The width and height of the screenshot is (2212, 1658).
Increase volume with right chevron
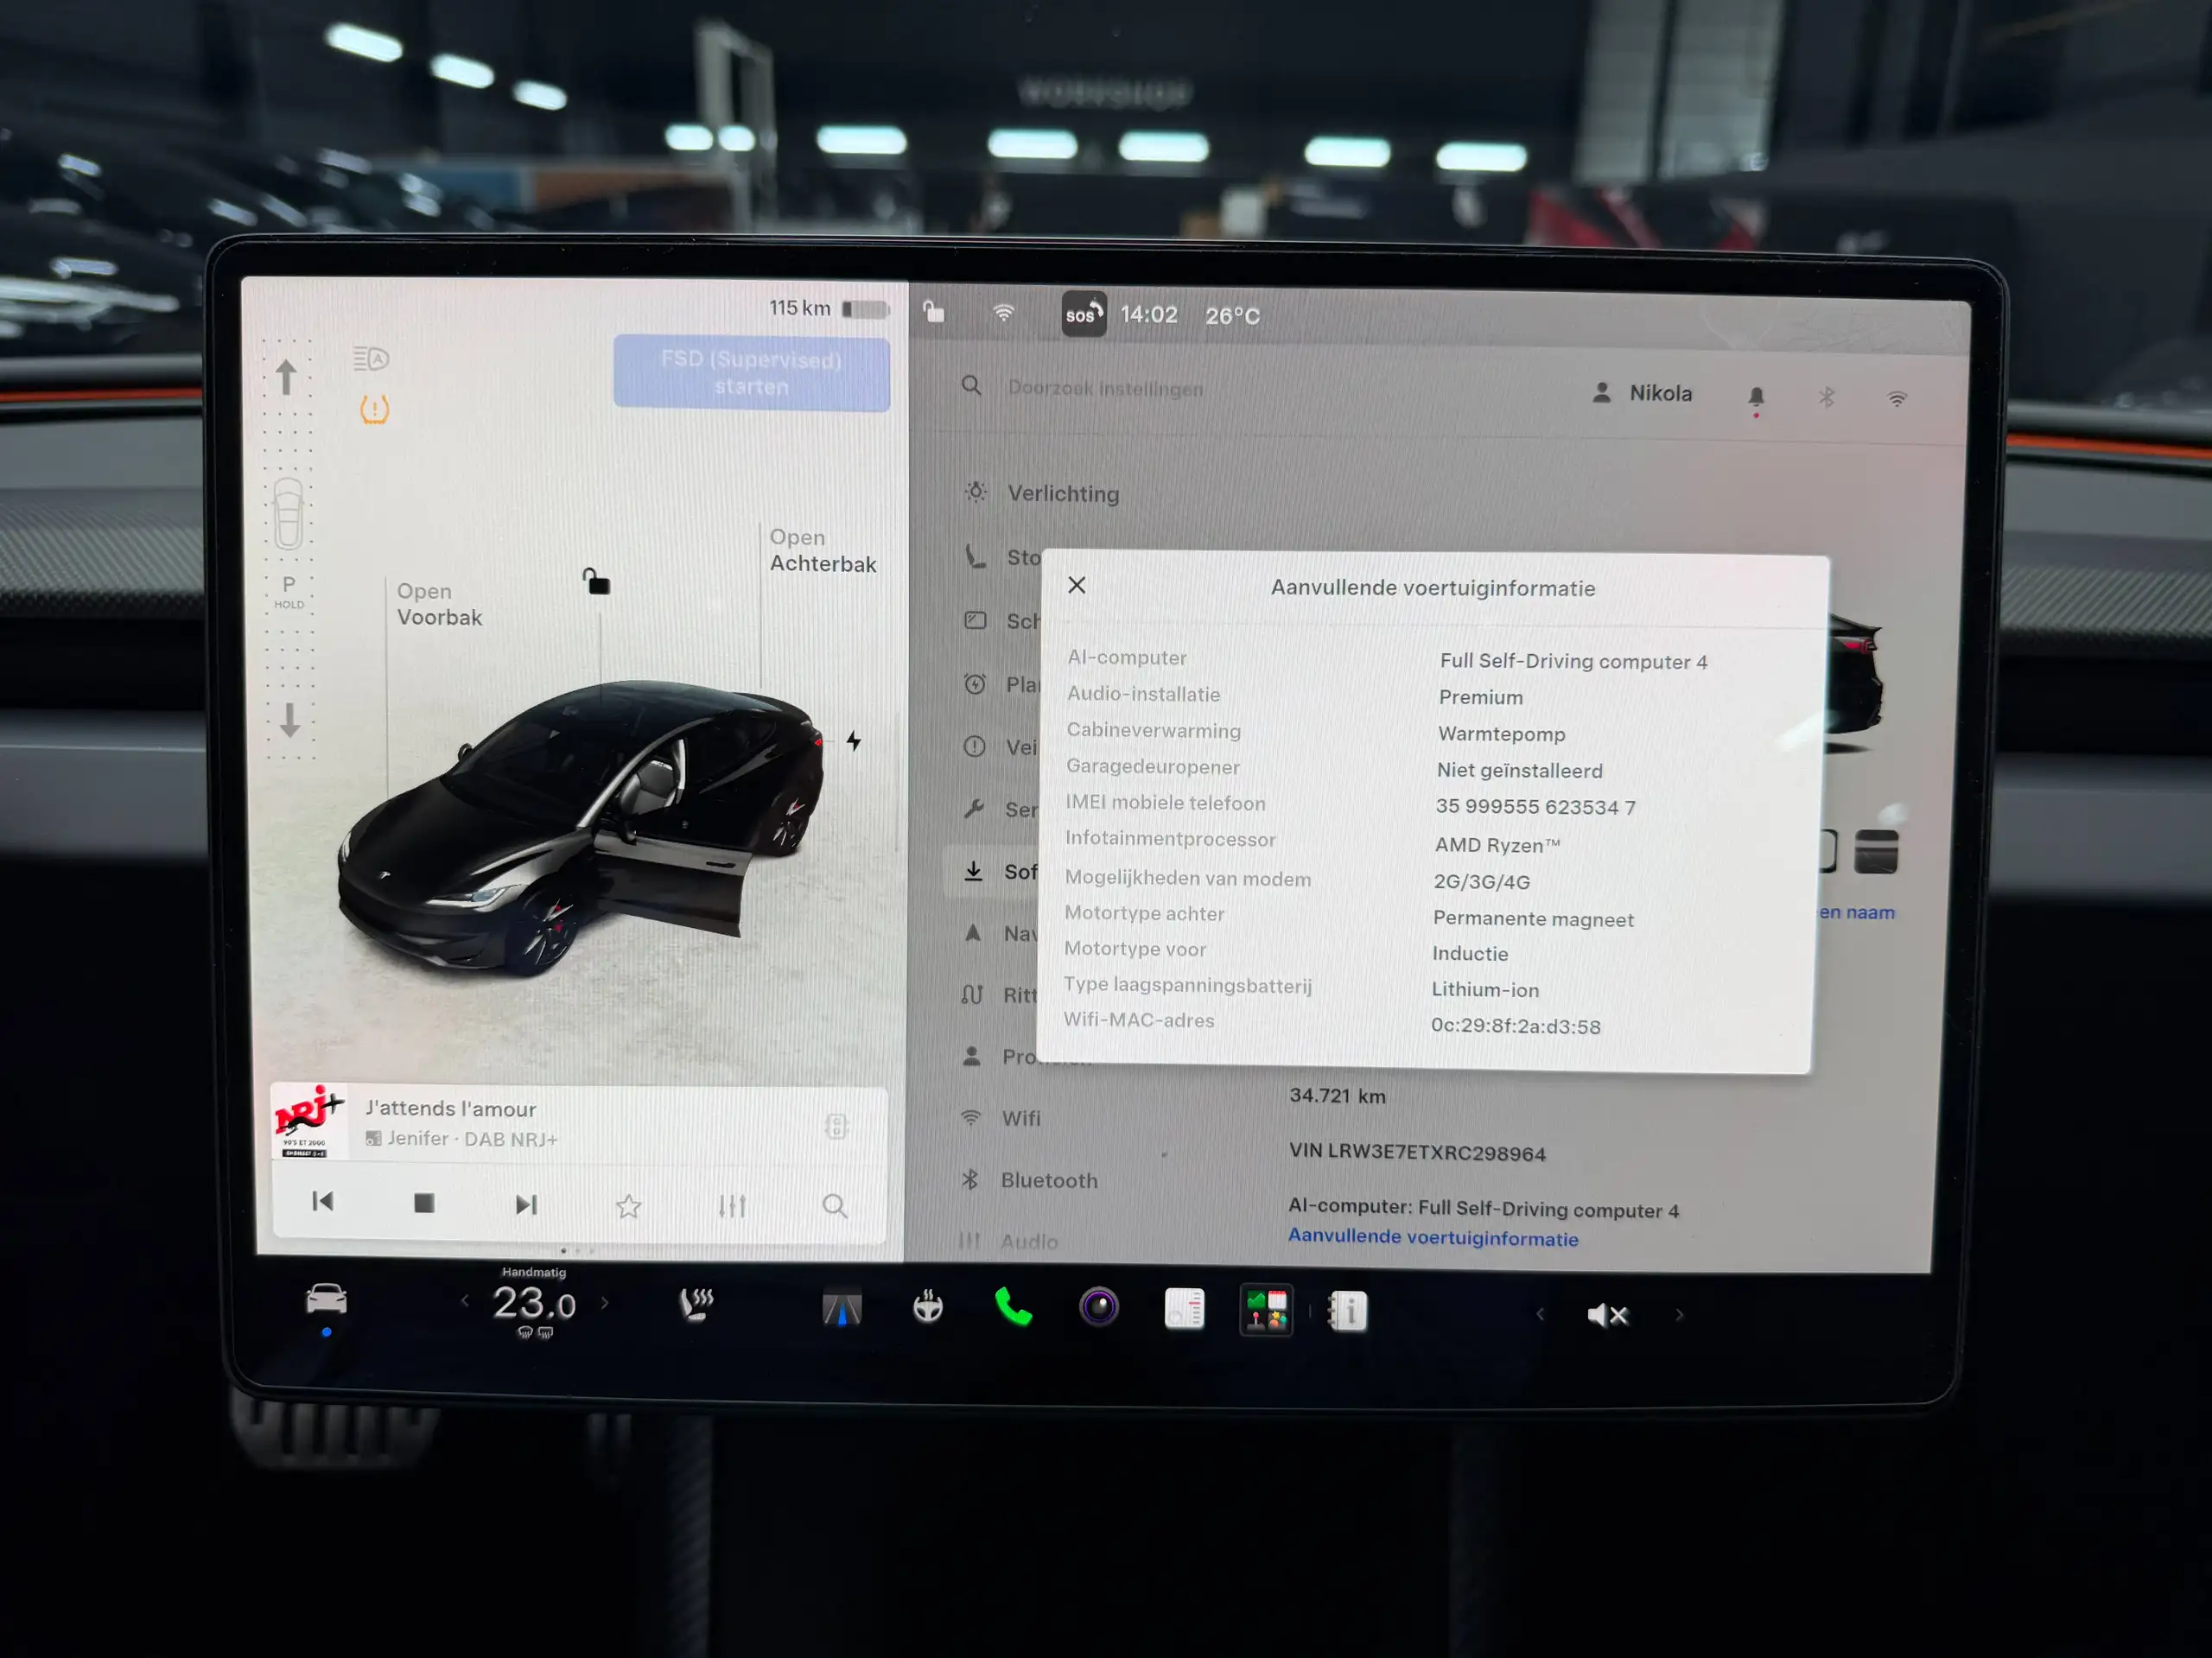(x=1679, y=1315)
